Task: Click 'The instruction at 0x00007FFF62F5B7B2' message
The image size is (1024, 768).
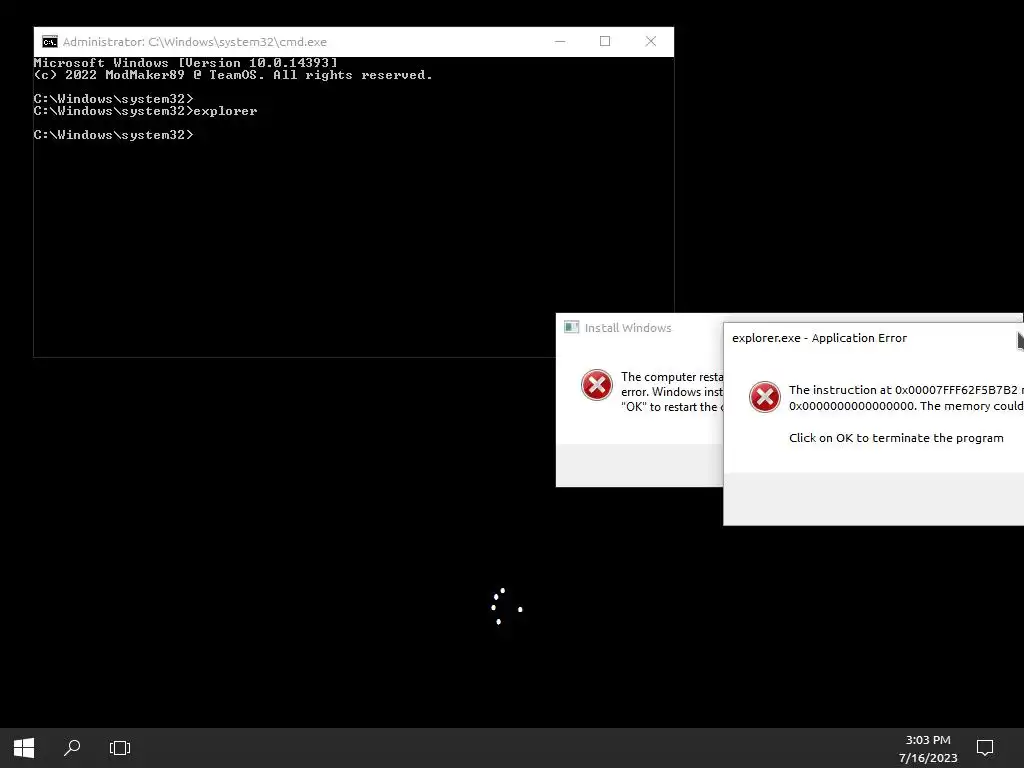Action: [x=906, y=390]
